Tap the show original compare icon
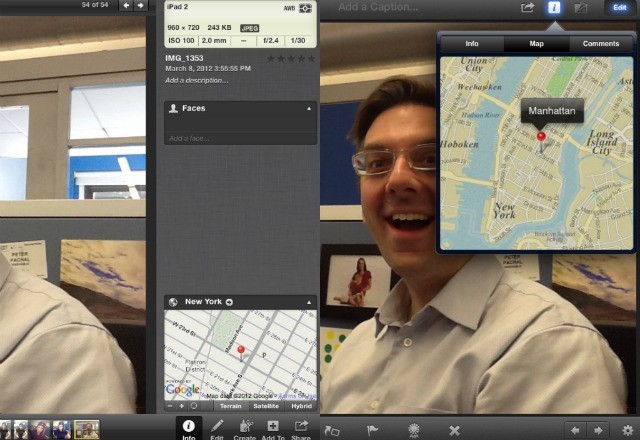The width and height of the screenshot is (640, 440). [x=580, y=7]
